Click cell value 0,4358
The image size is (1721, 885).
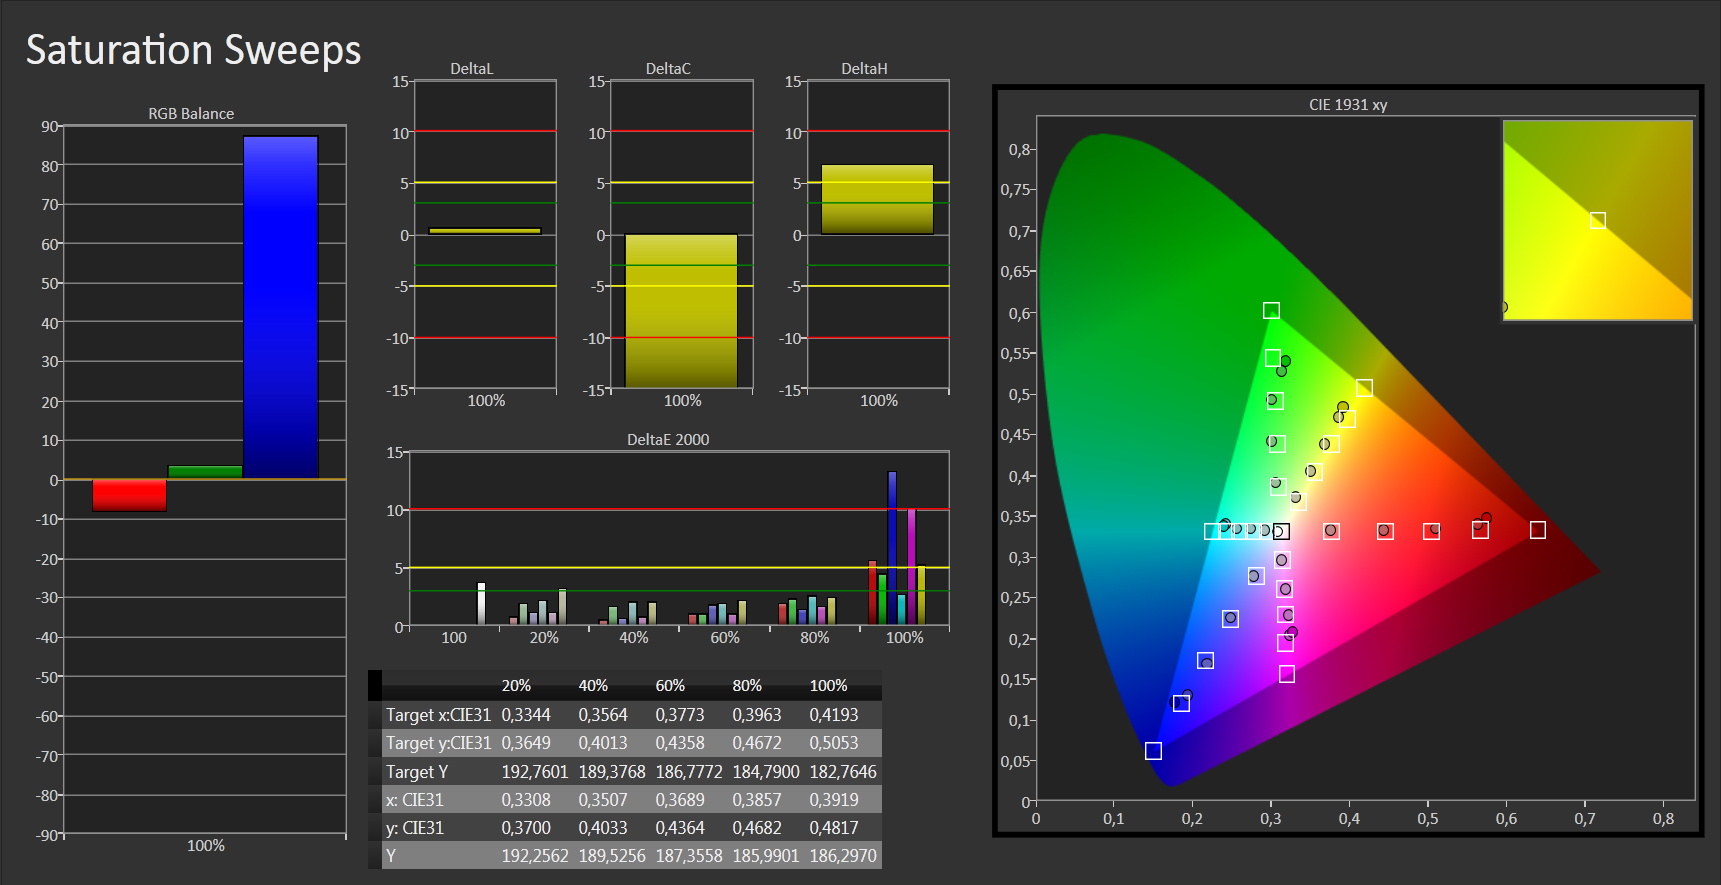click(680, 743)
